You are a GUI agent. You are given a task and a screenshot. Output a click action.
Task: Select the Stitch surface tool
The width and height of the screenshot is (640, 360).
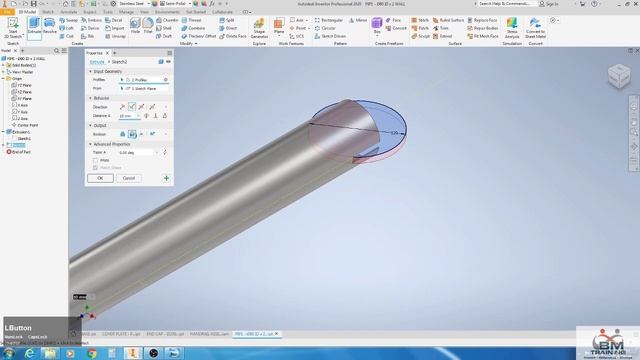click(x=420, y=20)
